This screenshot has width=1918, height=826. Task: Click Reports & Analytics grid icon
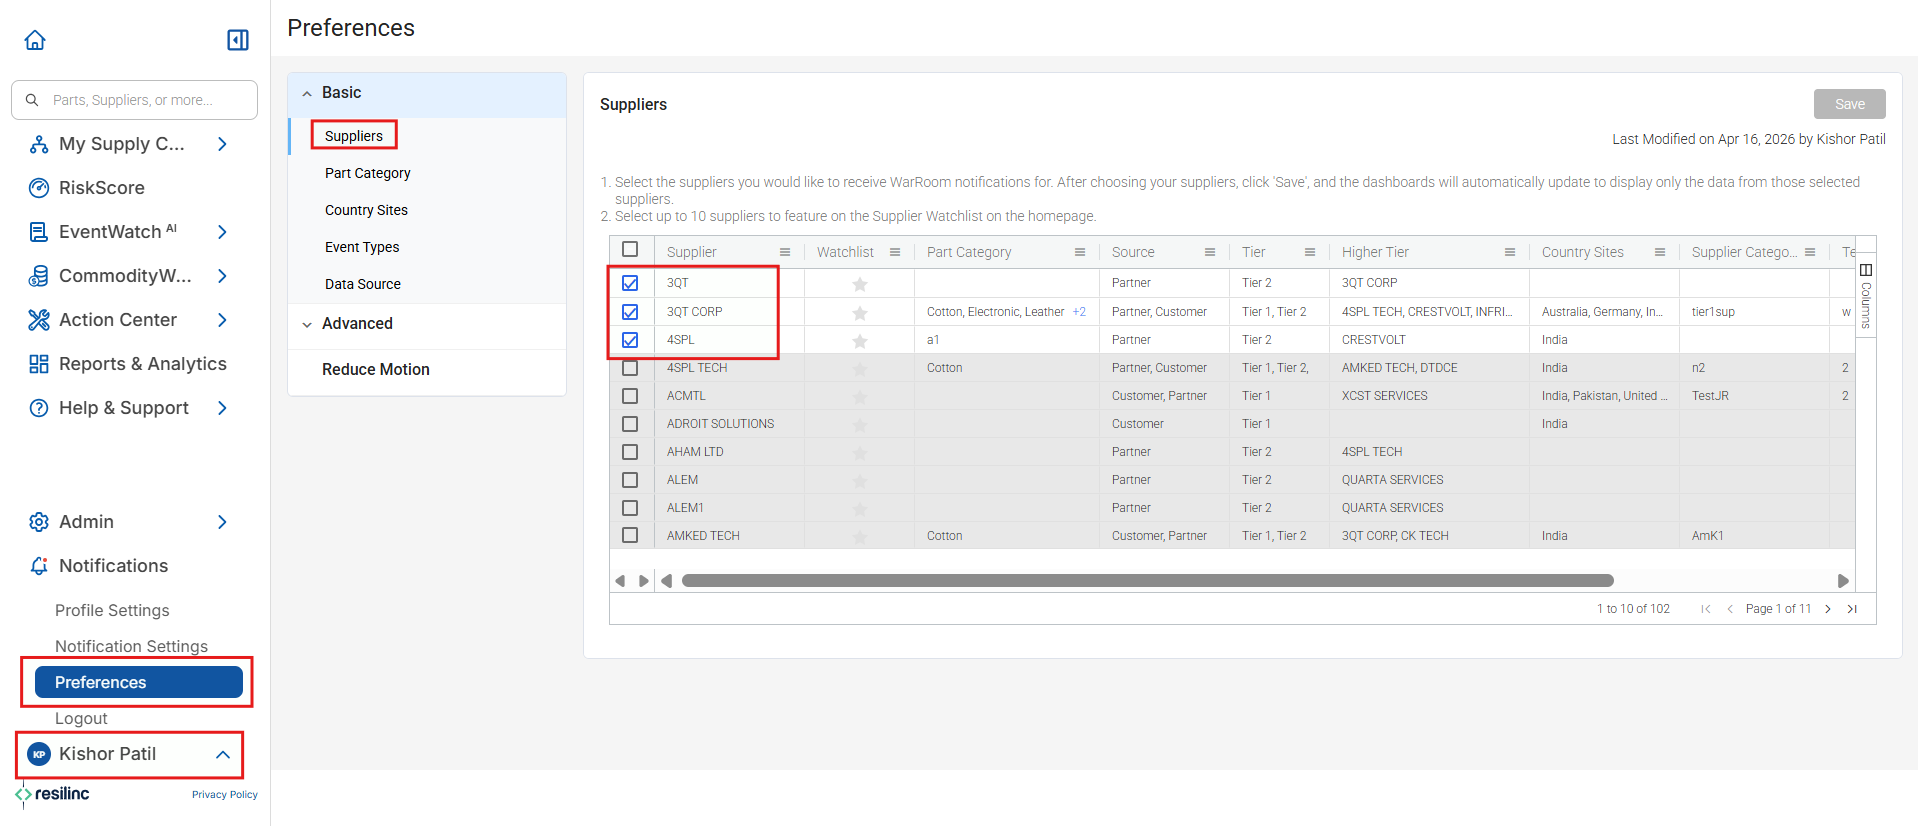click(x=39, y=364)
